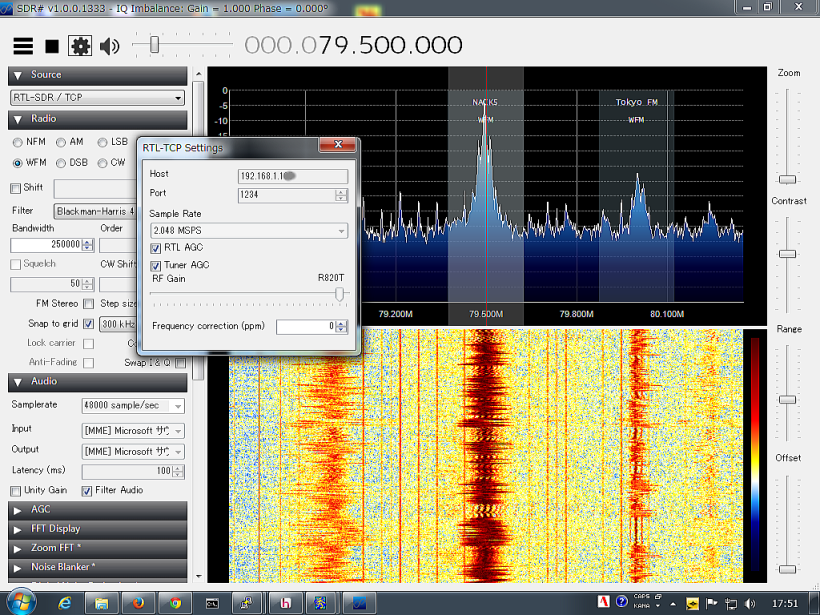Click the Port 1234 field
Screen dimensions: 820x615
293,195
